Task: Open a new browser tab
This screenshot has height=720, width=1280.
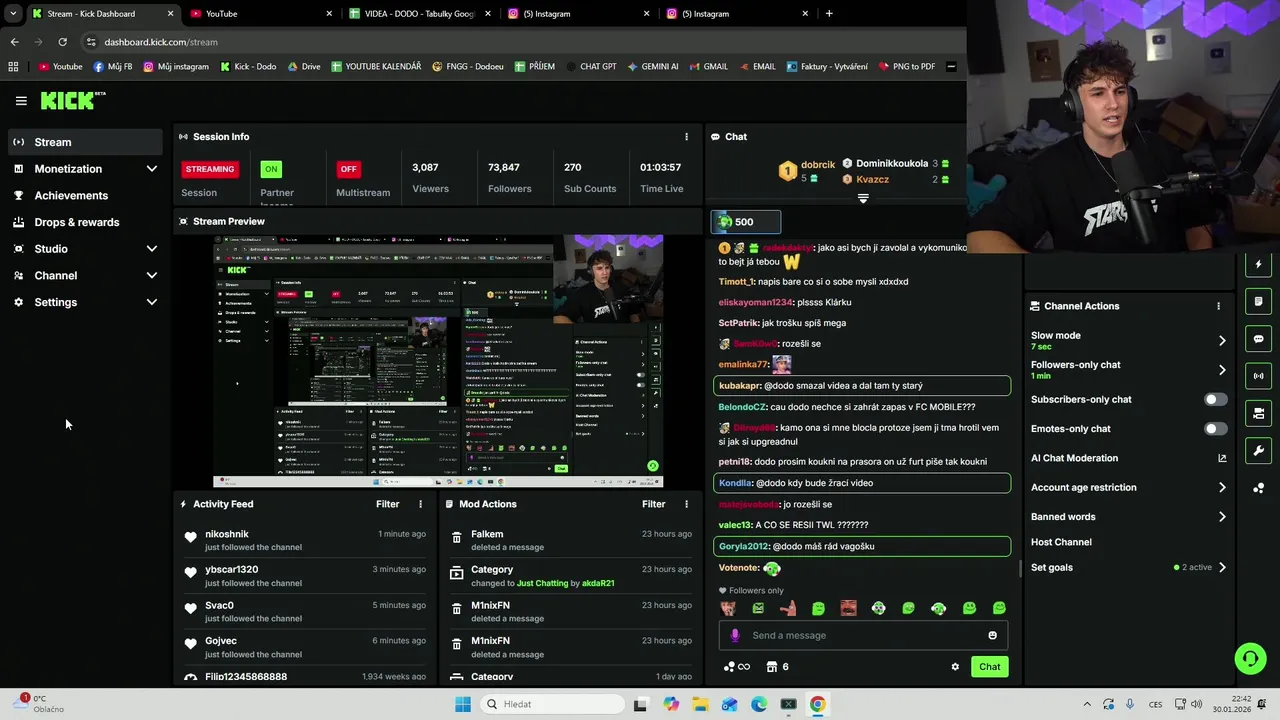Action: tap(828, 14)
